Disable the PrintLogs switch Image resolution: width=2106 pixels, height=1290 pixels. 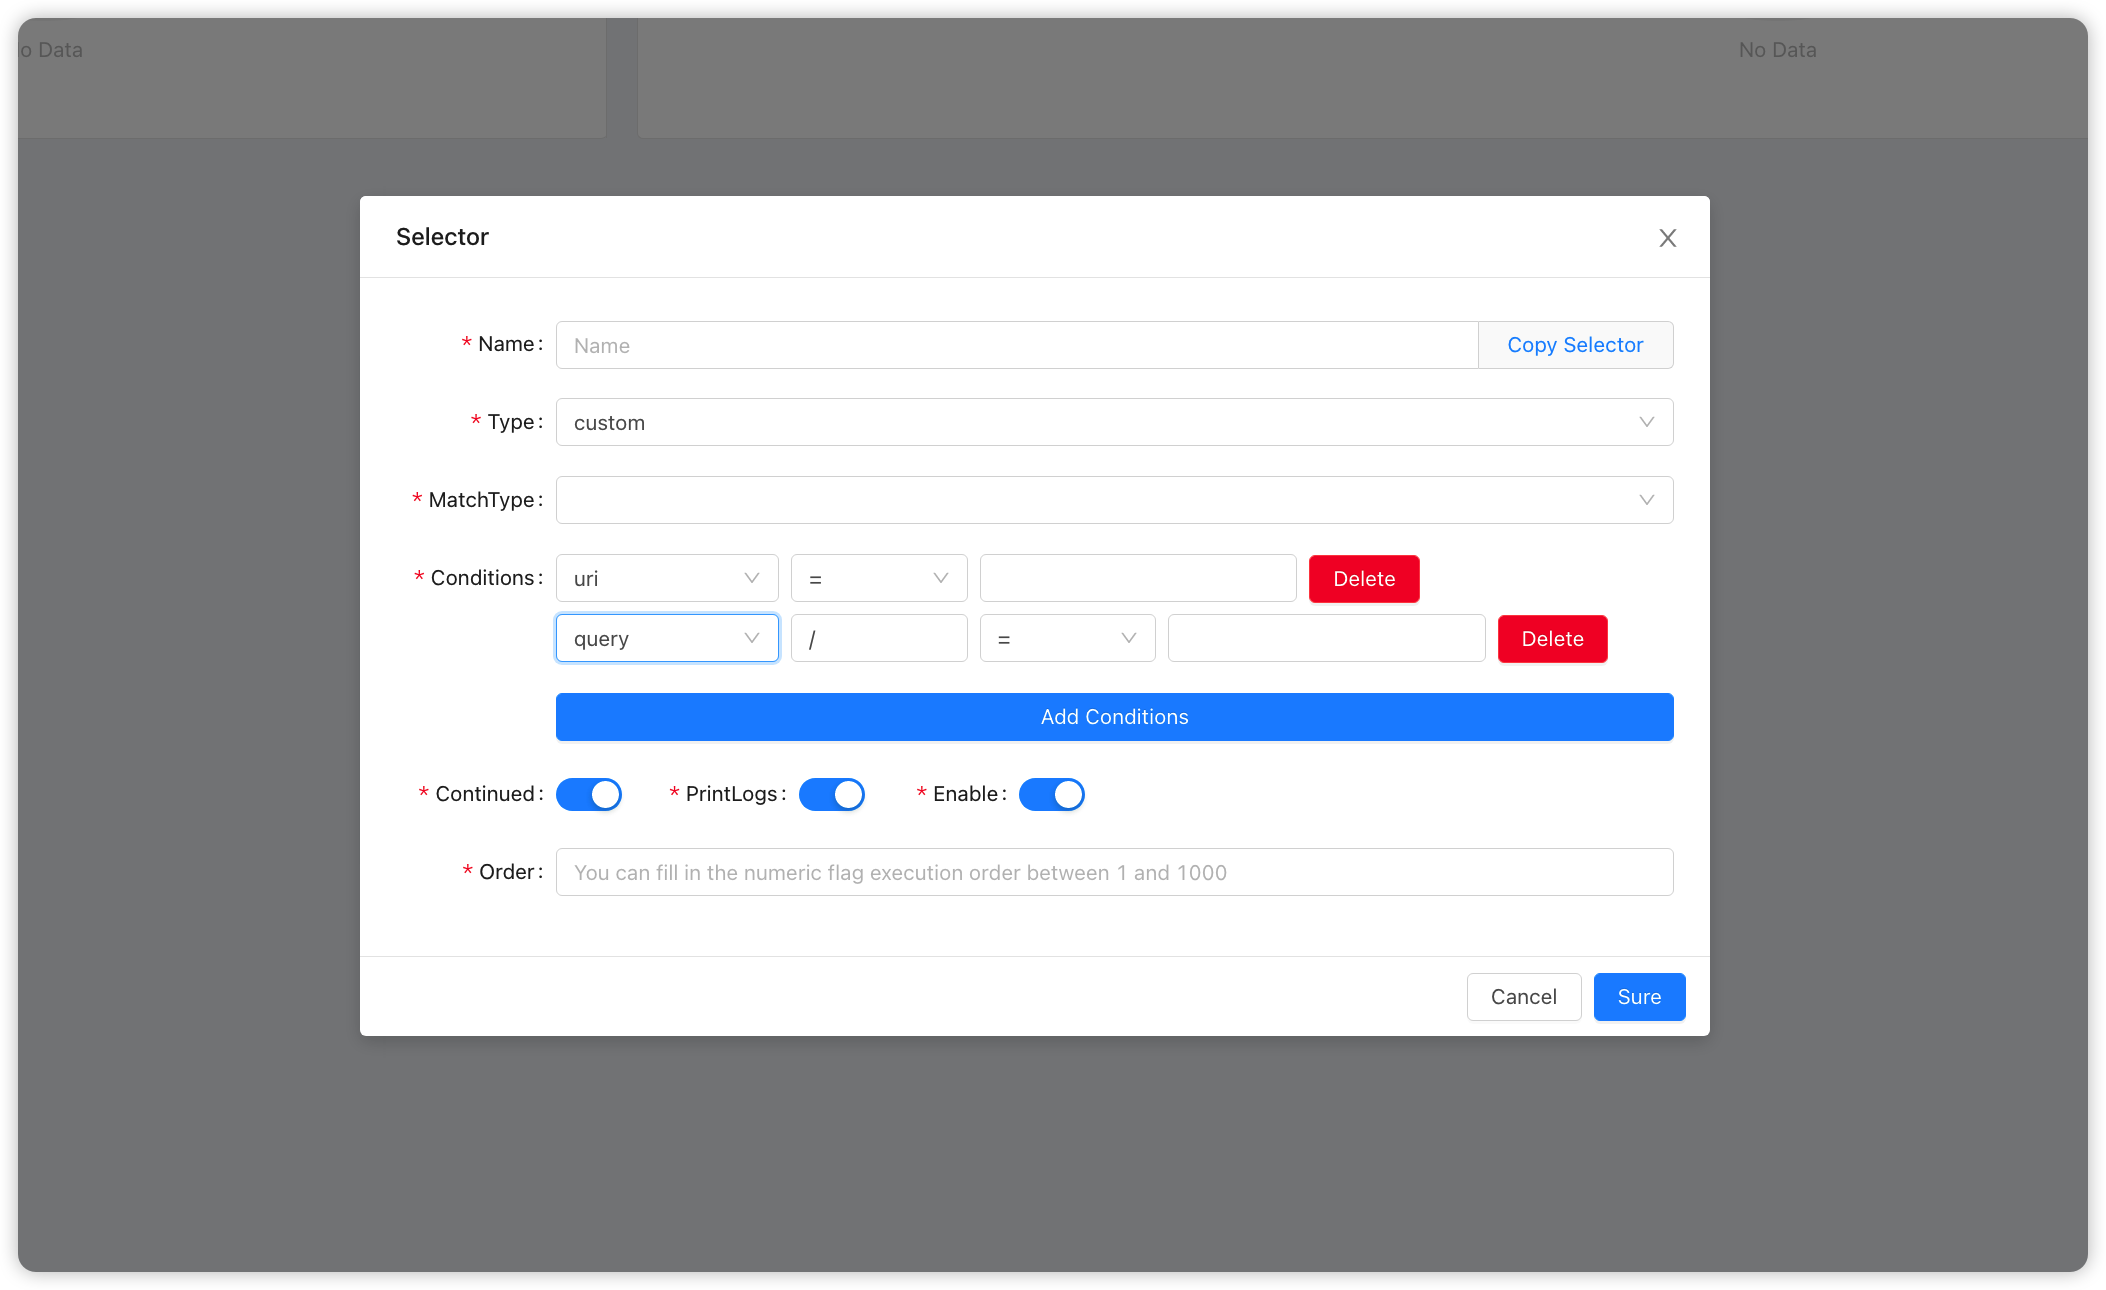coord(832,793)
